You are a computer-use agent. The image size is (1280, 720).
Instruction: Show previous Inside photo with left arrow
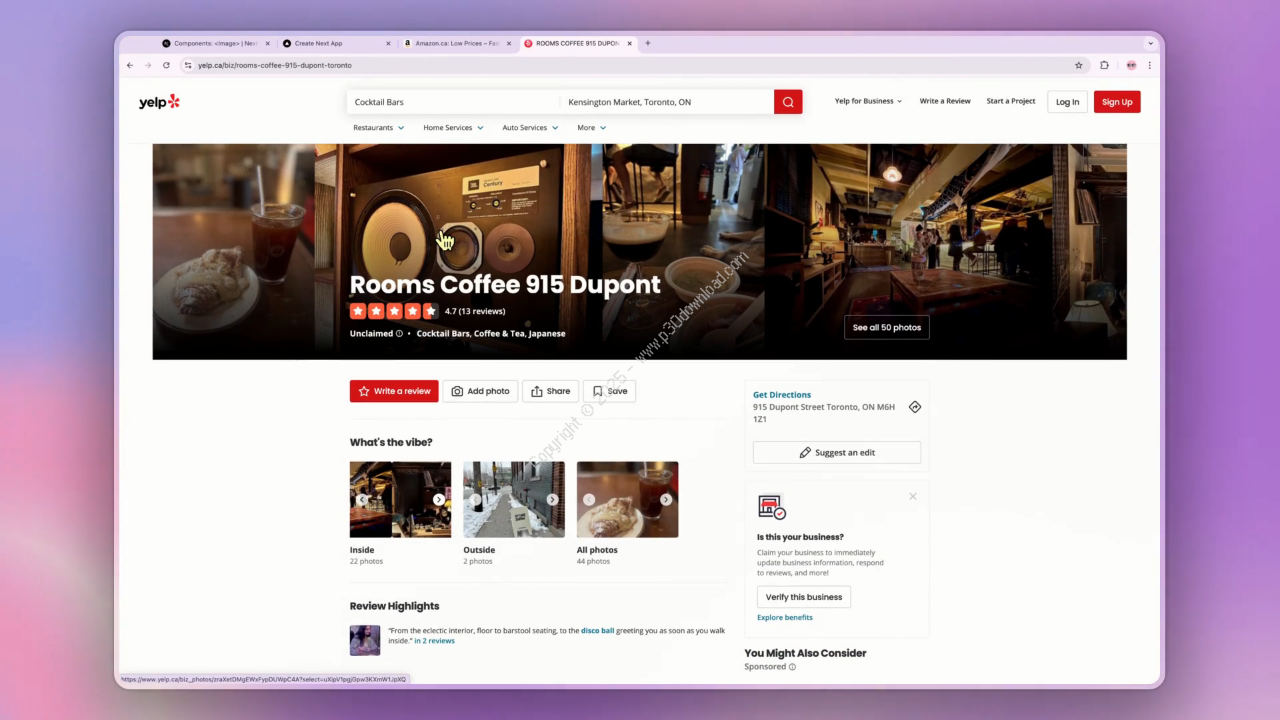pyautogui.click(x=362, y=499)
